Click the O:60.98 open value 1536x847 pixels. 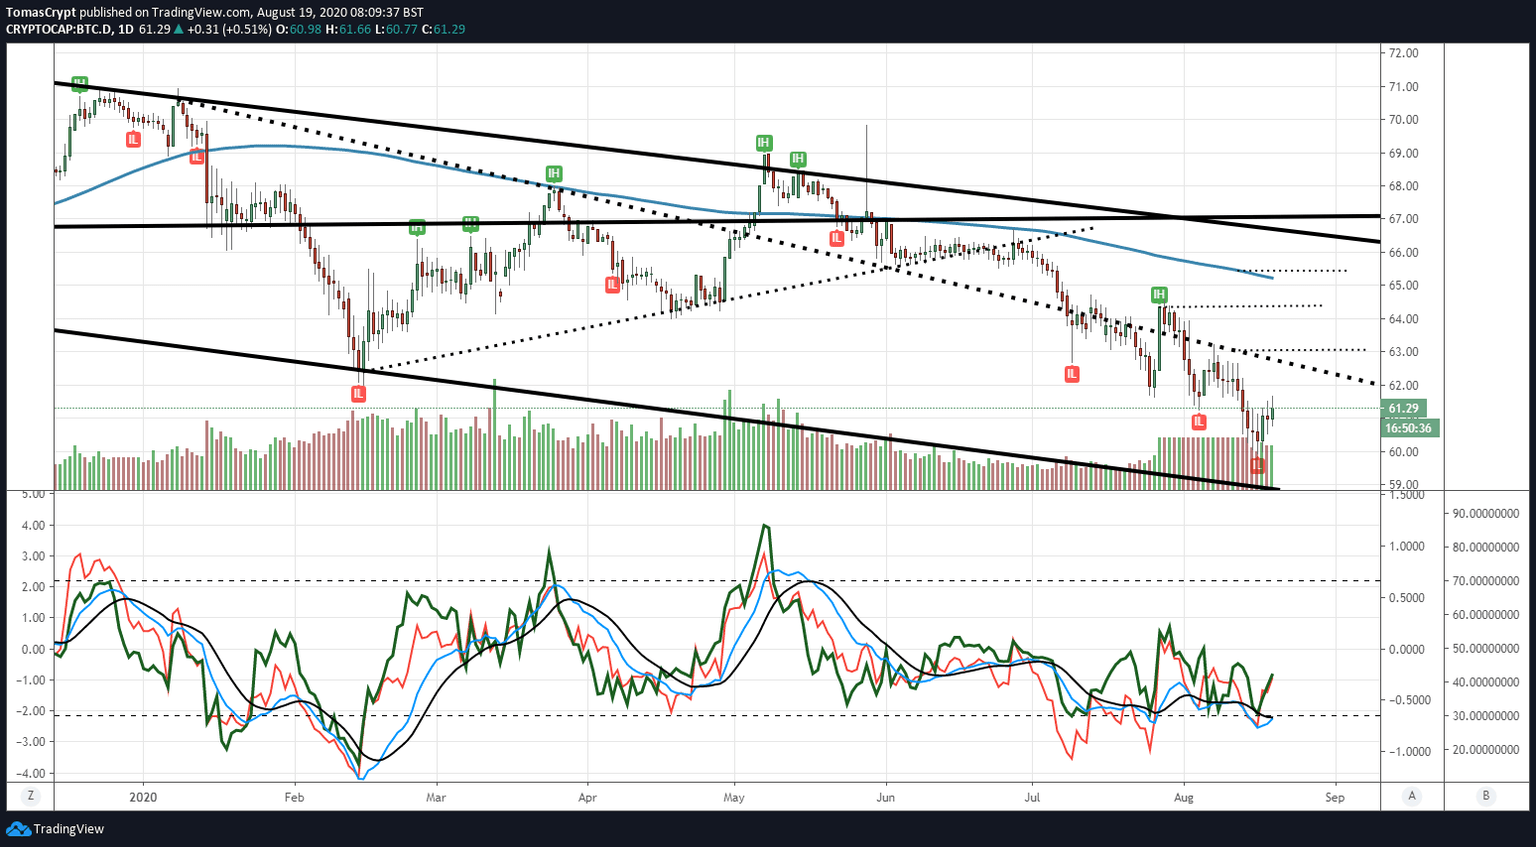298,29
